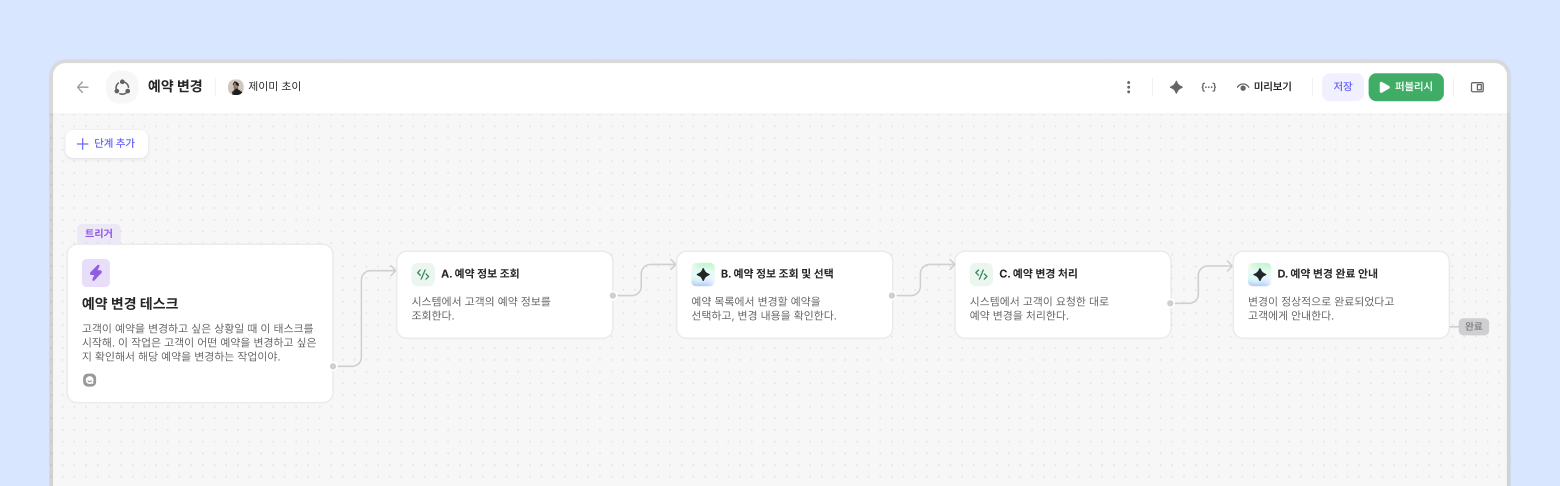This screenshot has height=486, width=1560.
Task: Click the 제이미 초이 user avatar
Action: [236, 87]
